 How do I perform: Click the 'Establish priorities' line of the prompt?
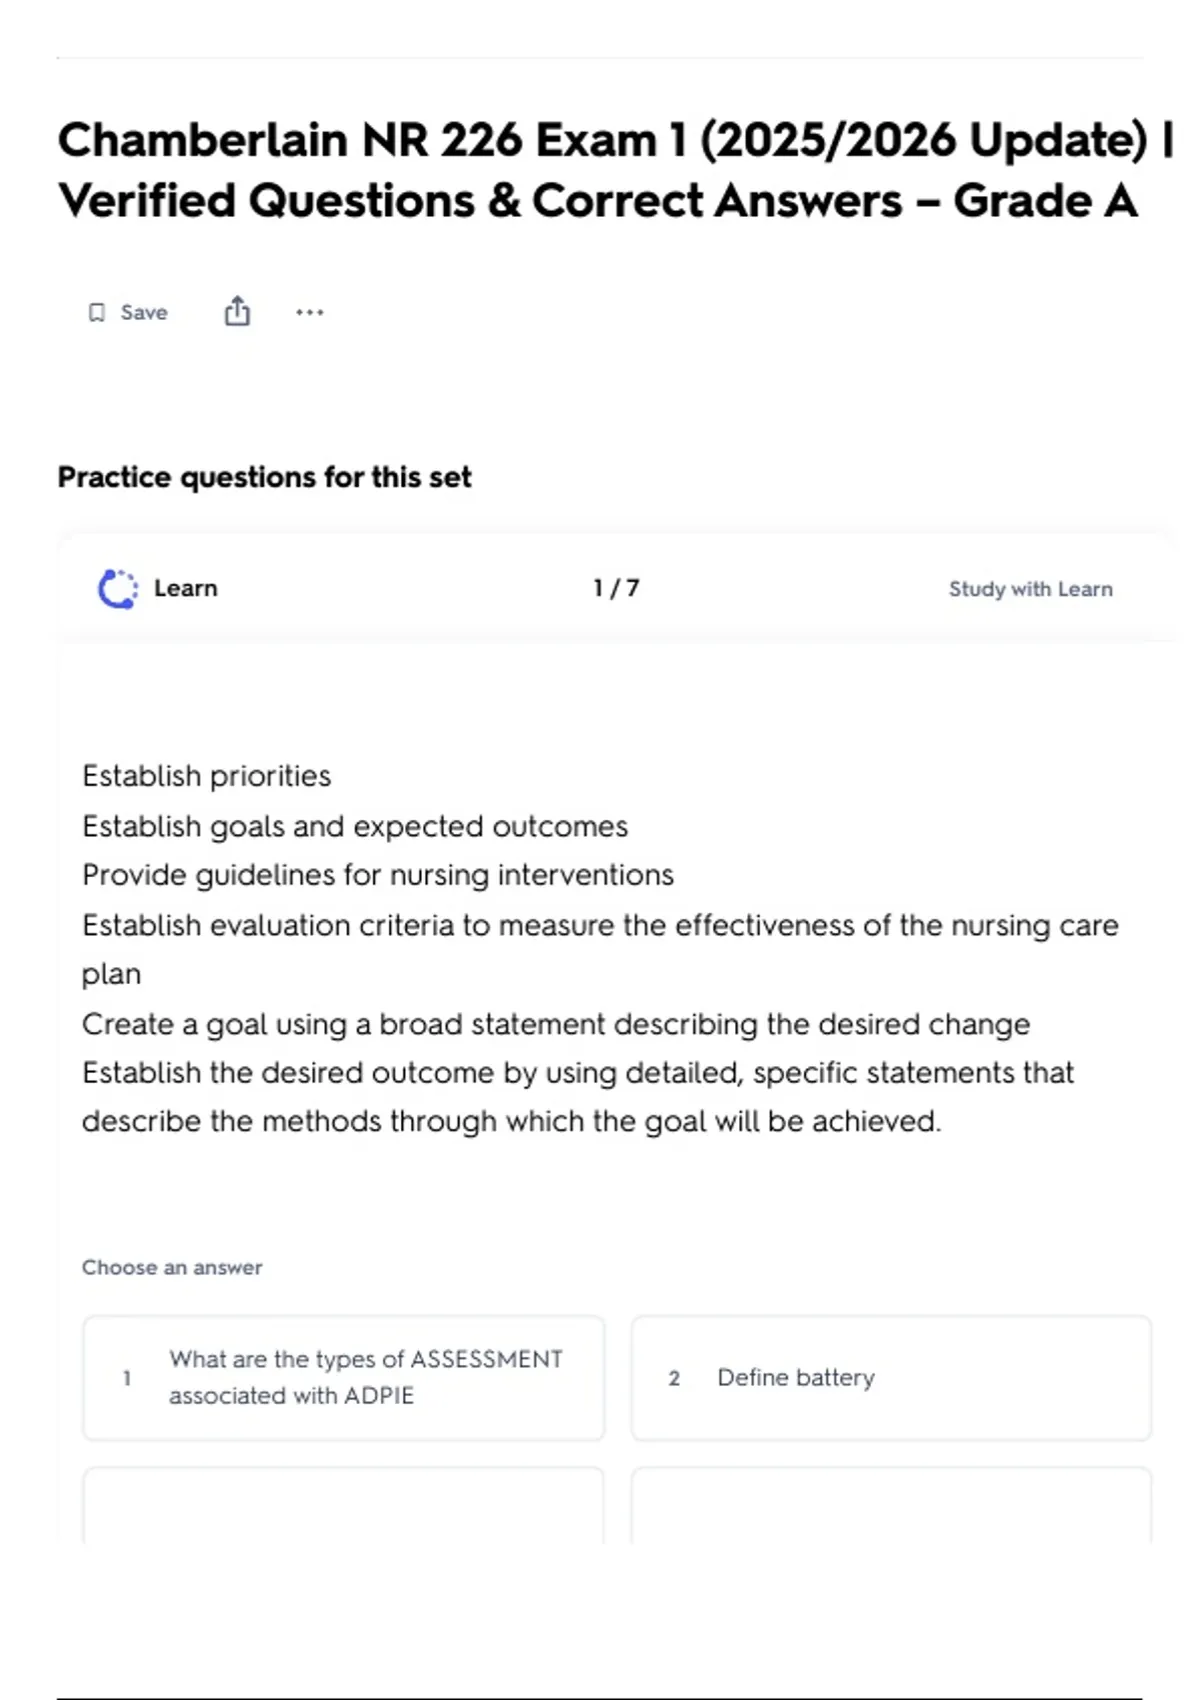(207, 776)
